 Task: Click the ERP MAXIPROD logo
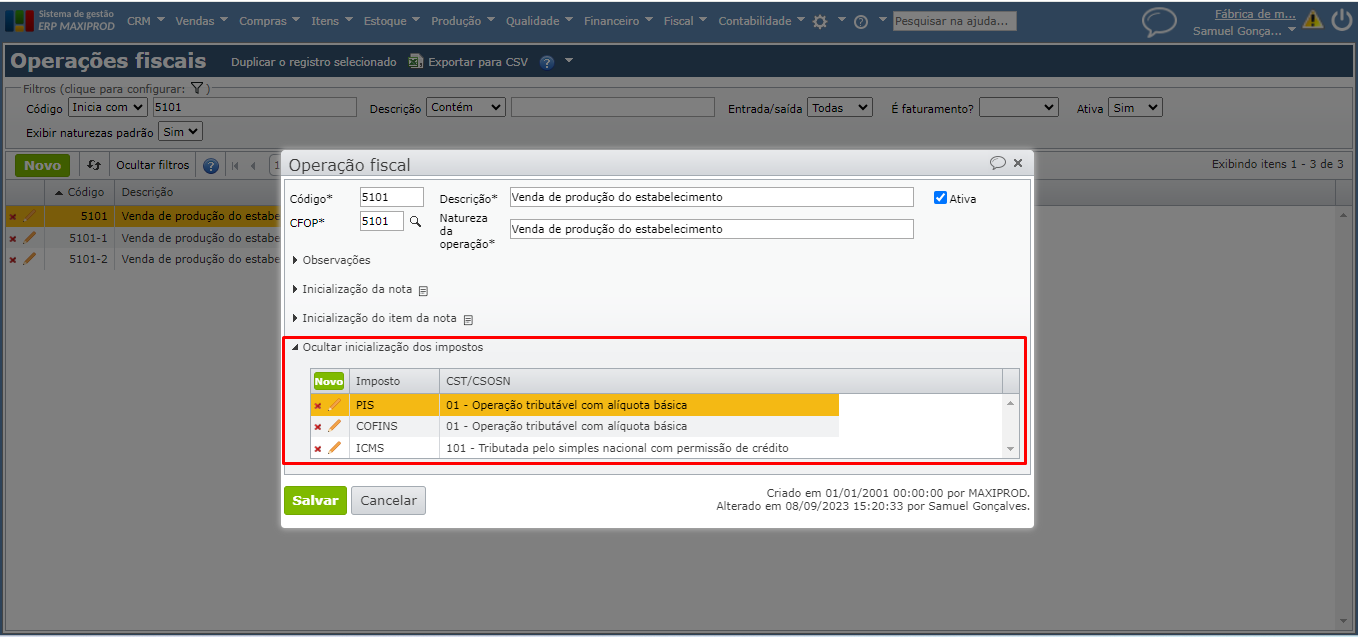click(x=60, y=20)
